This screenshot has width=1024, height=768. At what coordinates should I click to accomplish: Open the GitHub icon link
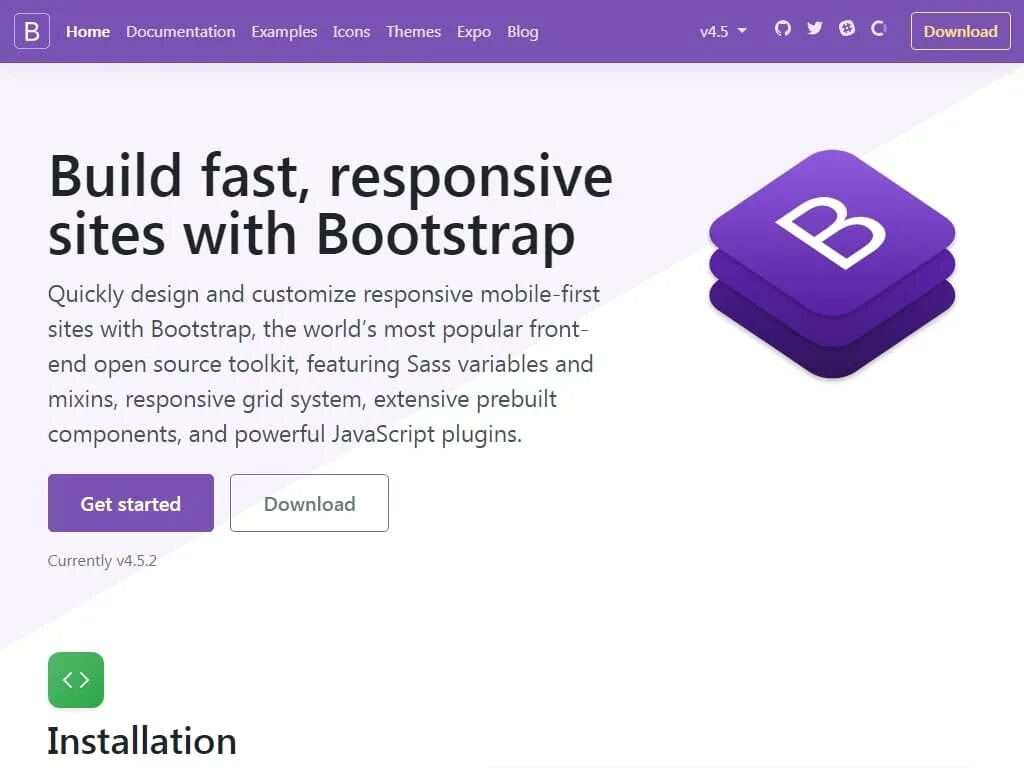click(x=782, y=28)
